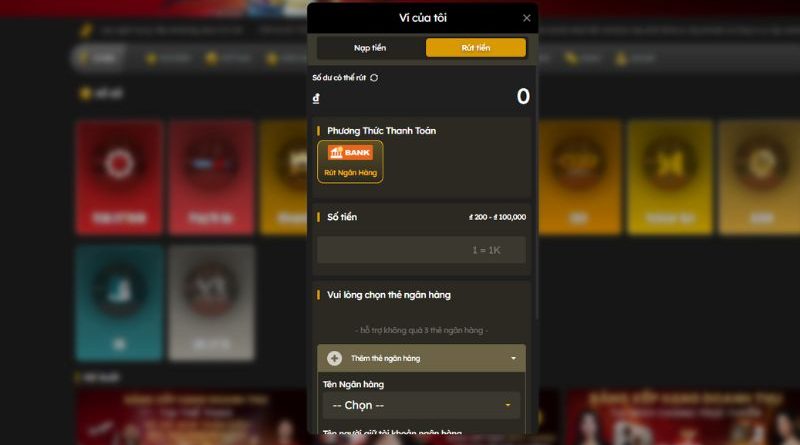Click the đ currency symbol
The width and height of the screenshot is (800, 445).
pyautogui.click(x=316, y=98)
